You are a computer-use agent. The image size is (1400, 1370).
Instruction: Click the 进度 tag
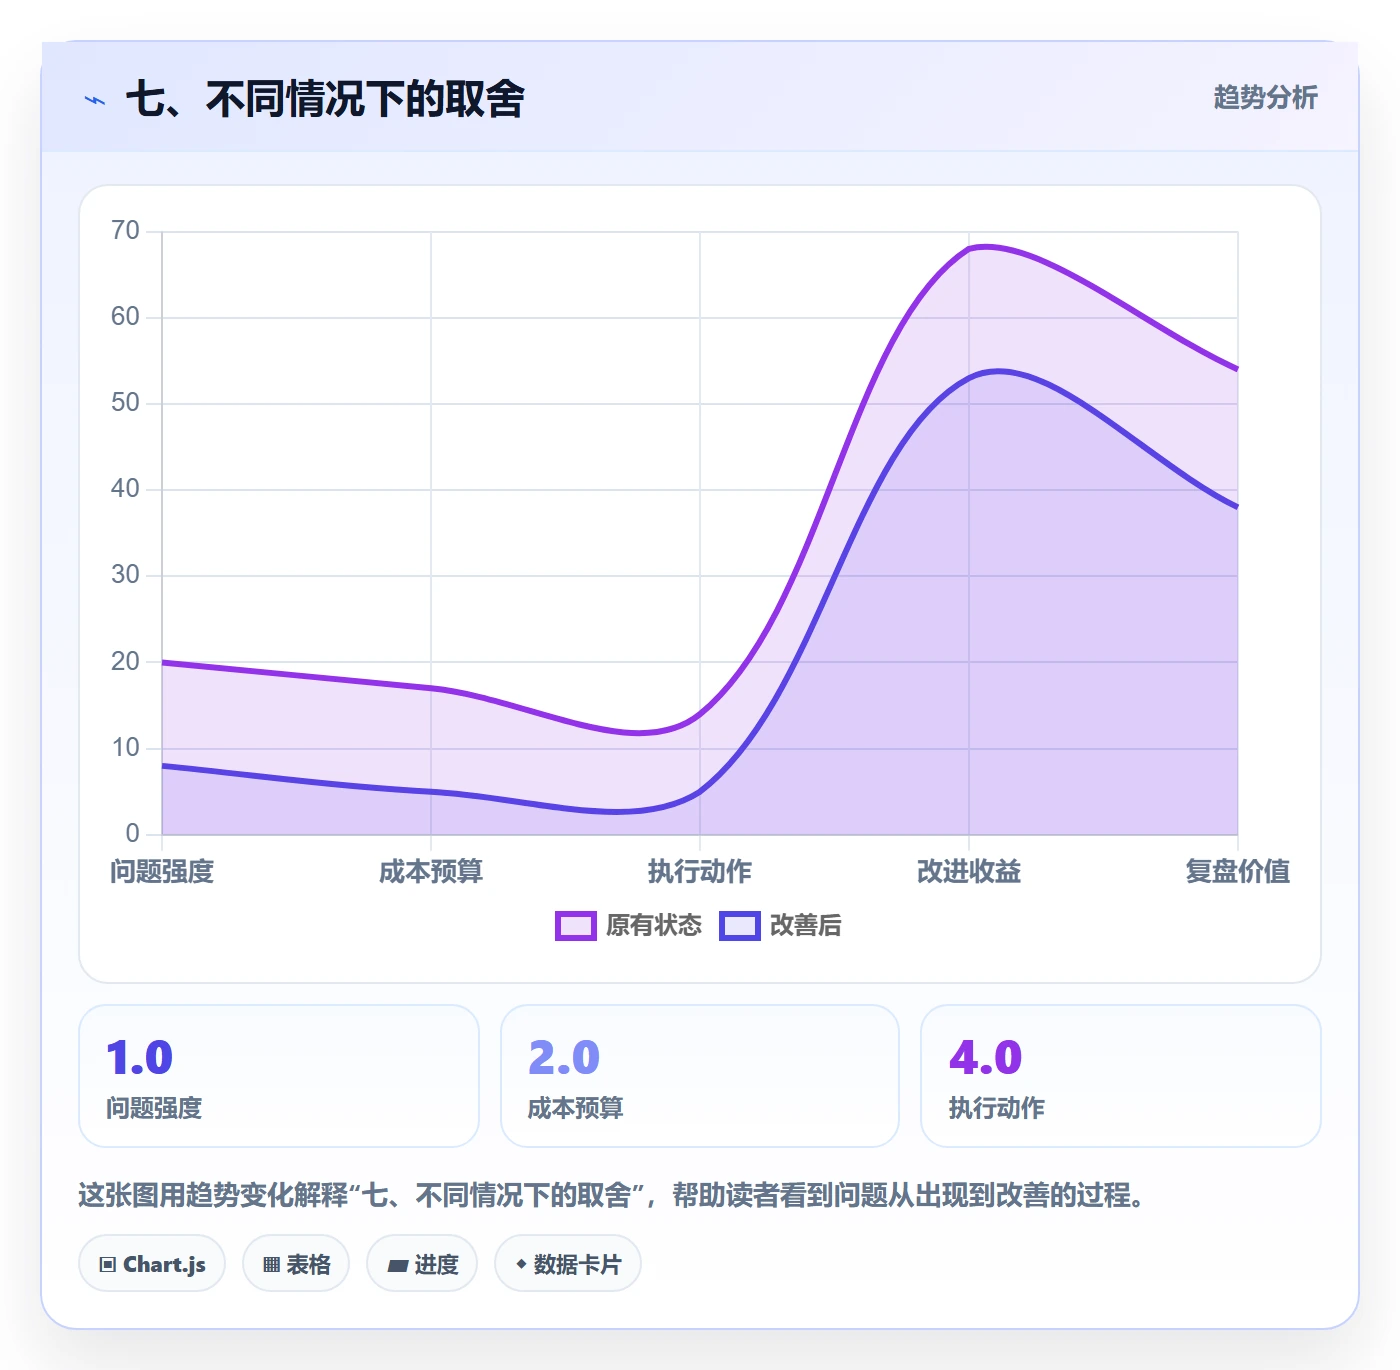pyautogui.click(x=422, y=1264)
